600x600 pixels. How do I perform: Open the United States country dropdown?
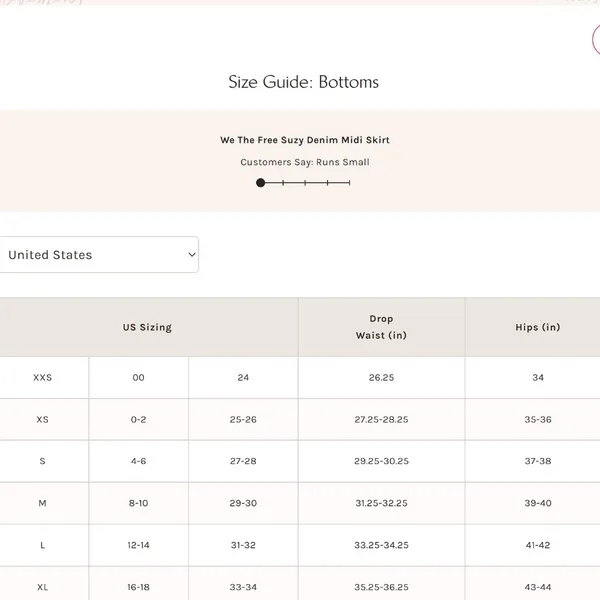click(x=99, y=255)
